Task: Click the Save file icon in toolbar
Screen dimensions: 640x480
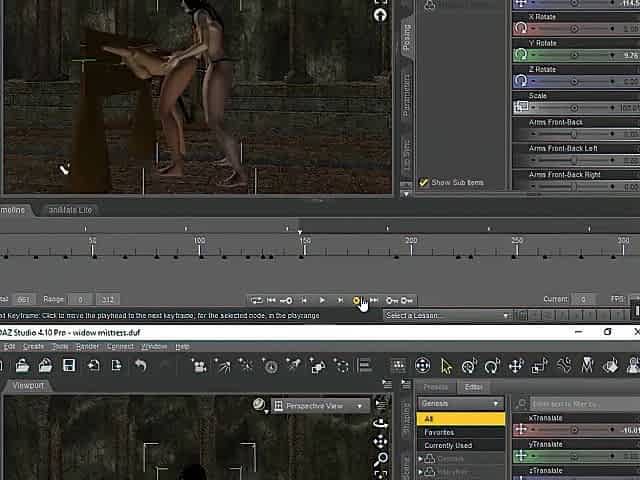Action: [69, 366]
